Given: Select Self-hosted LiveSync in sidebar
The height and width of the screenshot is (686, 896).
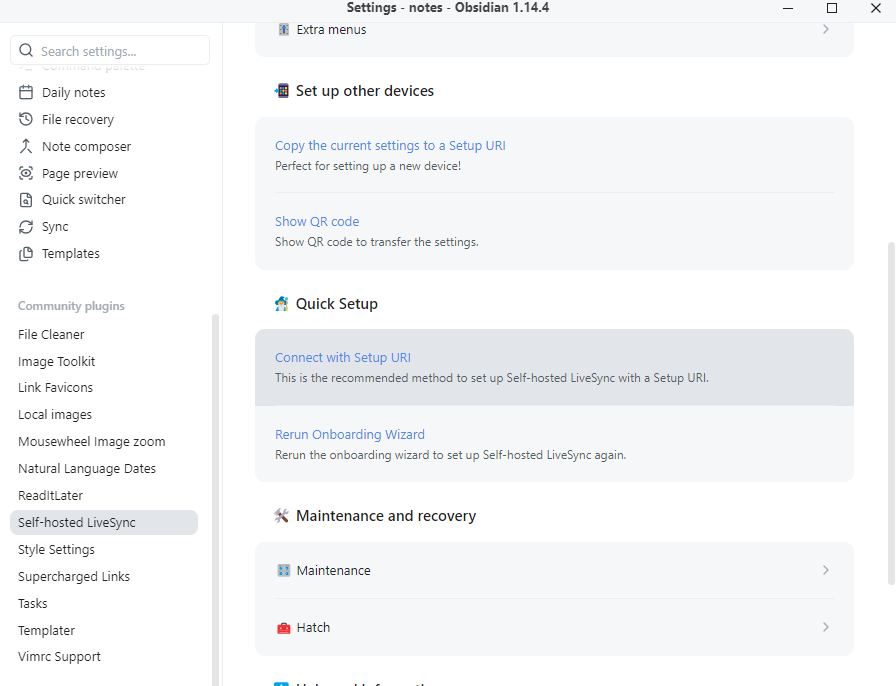Looking at the screenshot, I should pos(104,523).
